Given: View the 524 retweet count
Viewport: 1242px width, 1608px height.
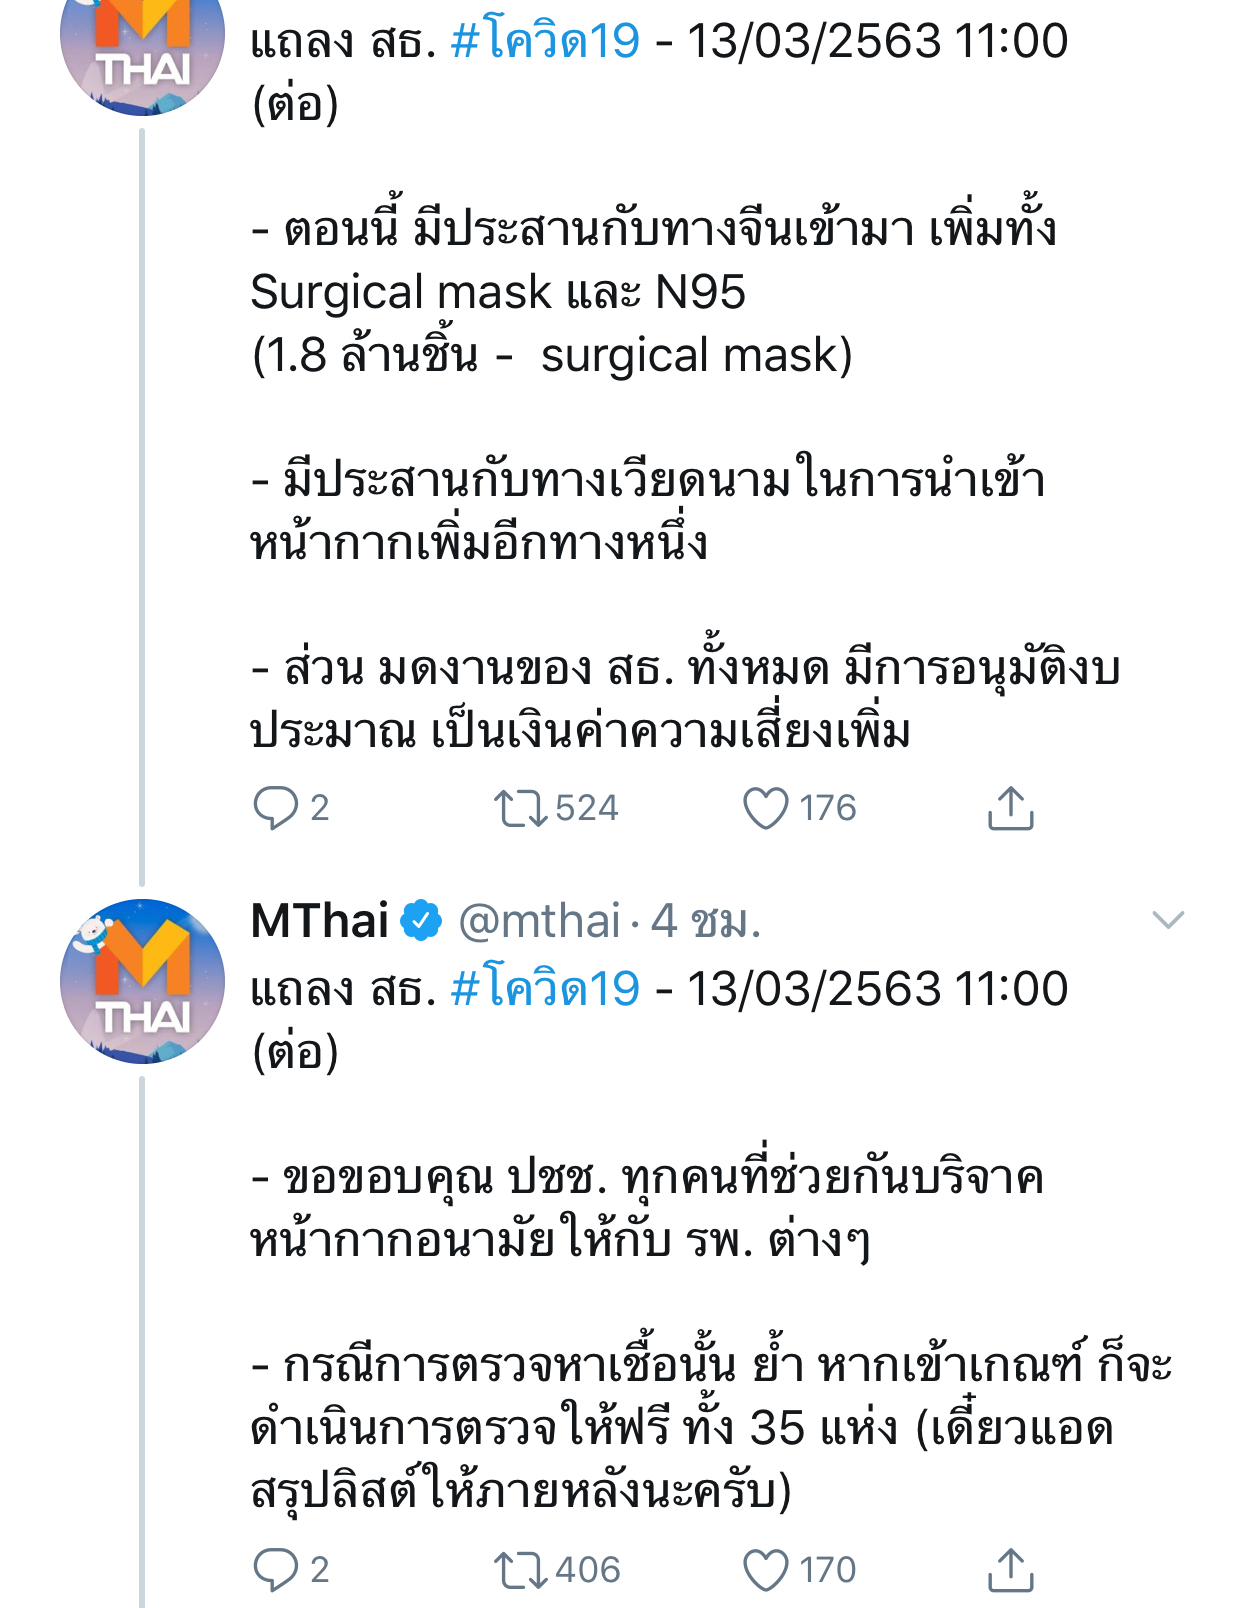Looking at the screenshot, I should (x=587, y=808).
